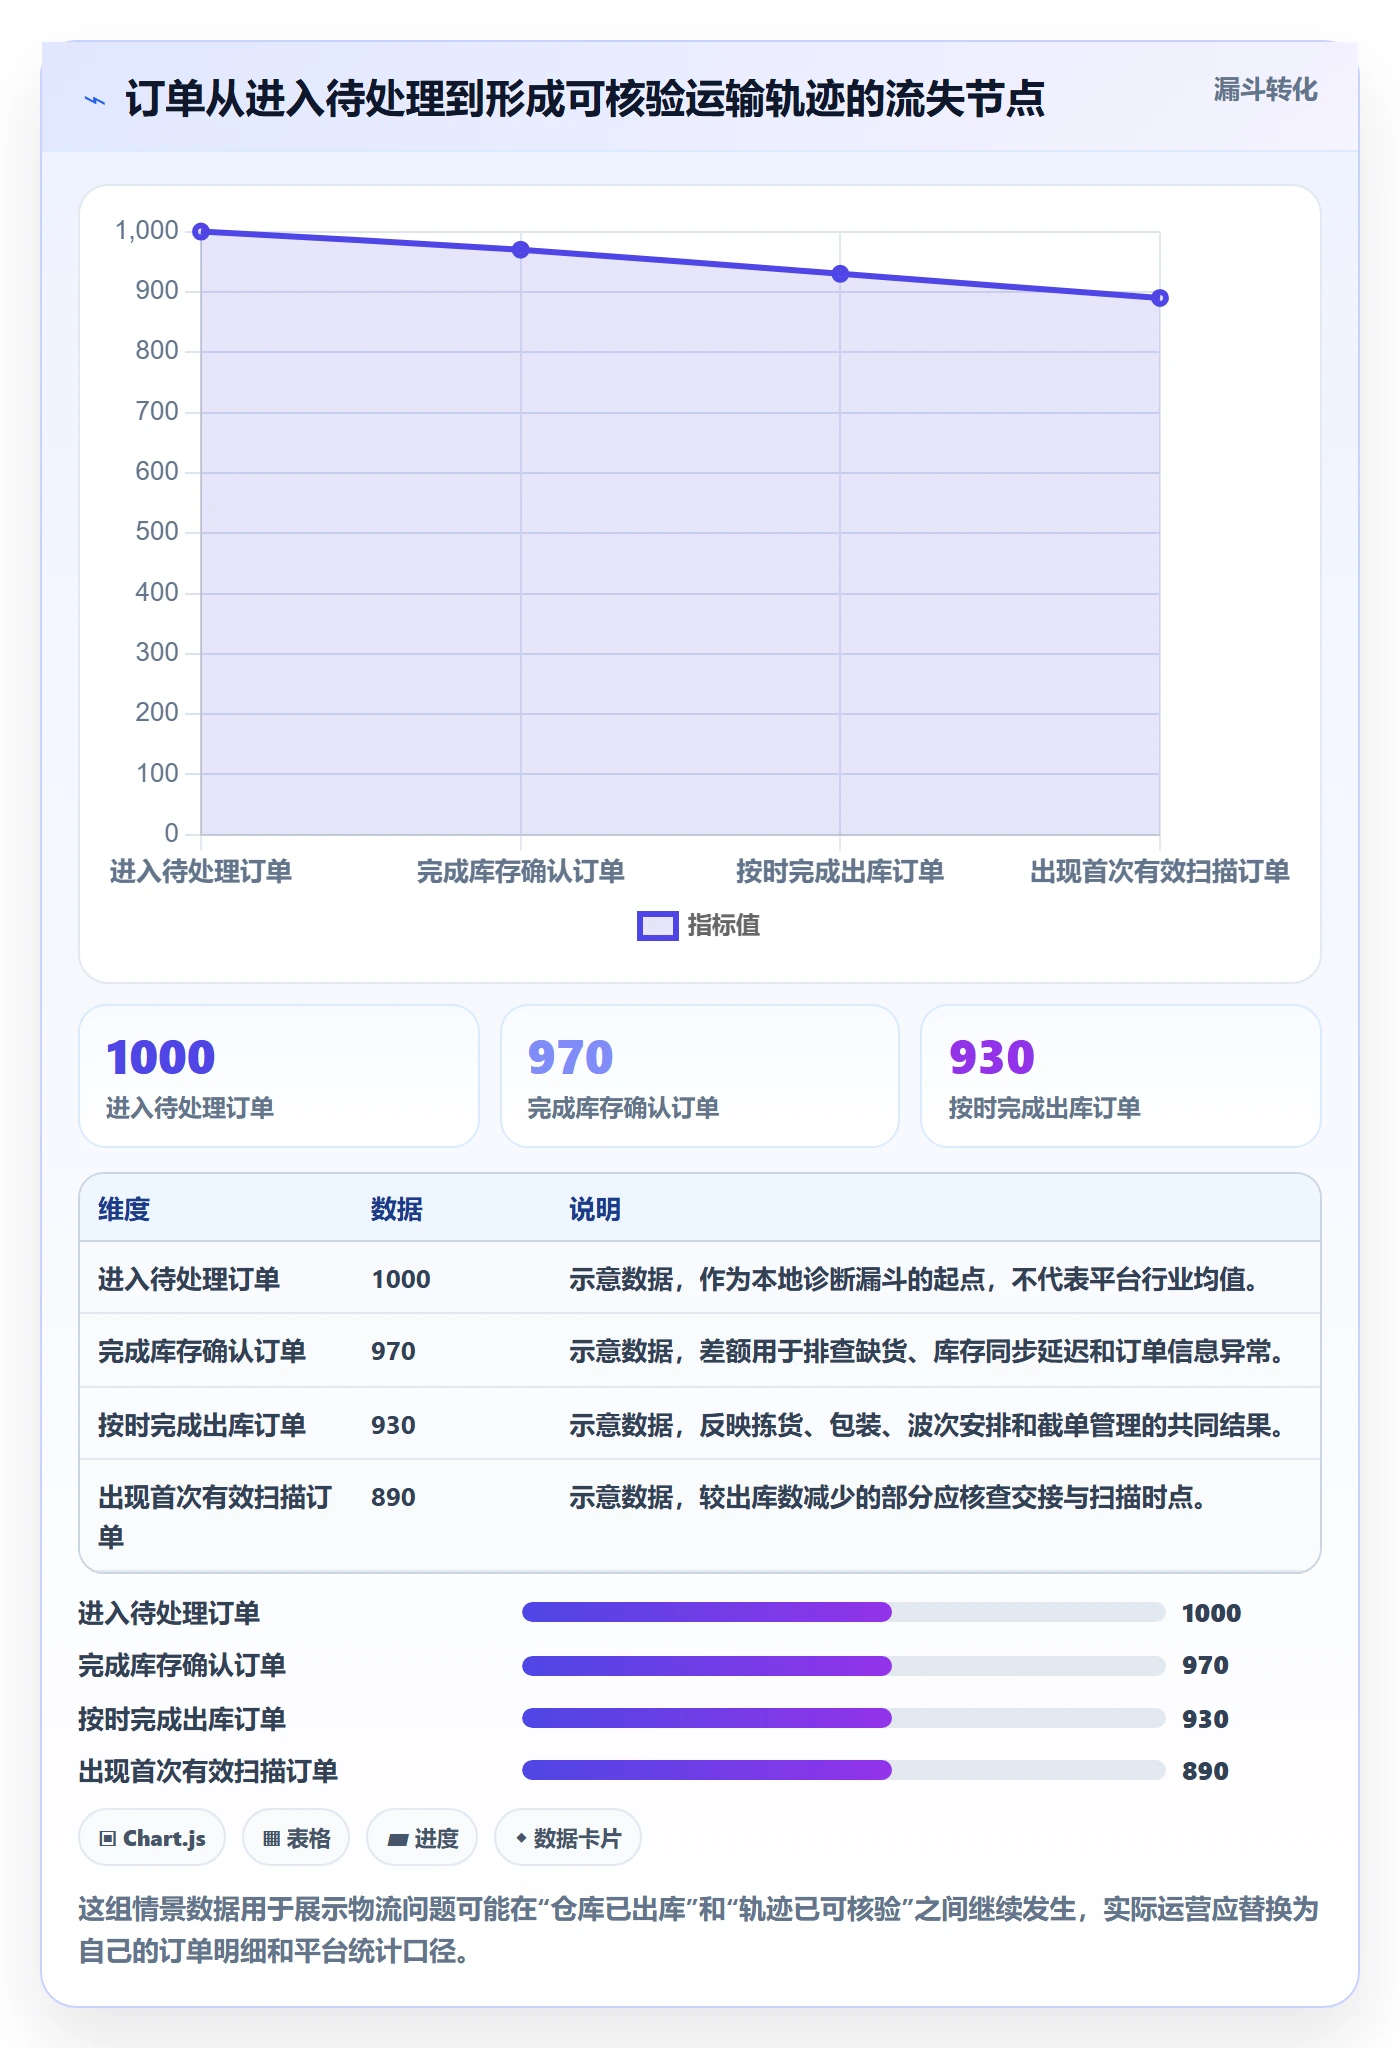Click the progress value 890
This screenshot has height=2048, width=1400.
(1205, 1771)
